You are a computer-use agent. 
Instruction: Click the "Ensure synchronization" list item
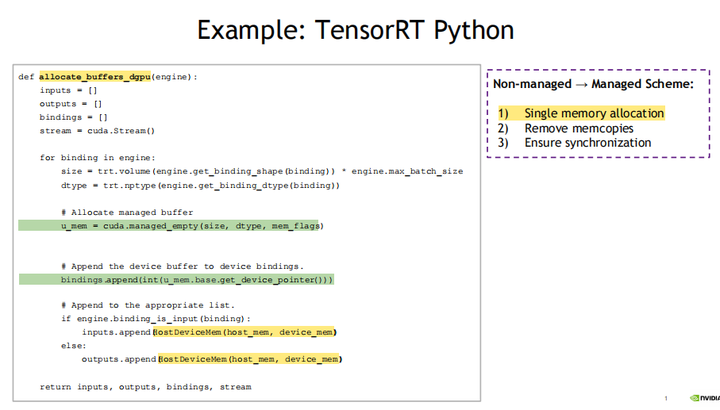click(x=588, y=143)
